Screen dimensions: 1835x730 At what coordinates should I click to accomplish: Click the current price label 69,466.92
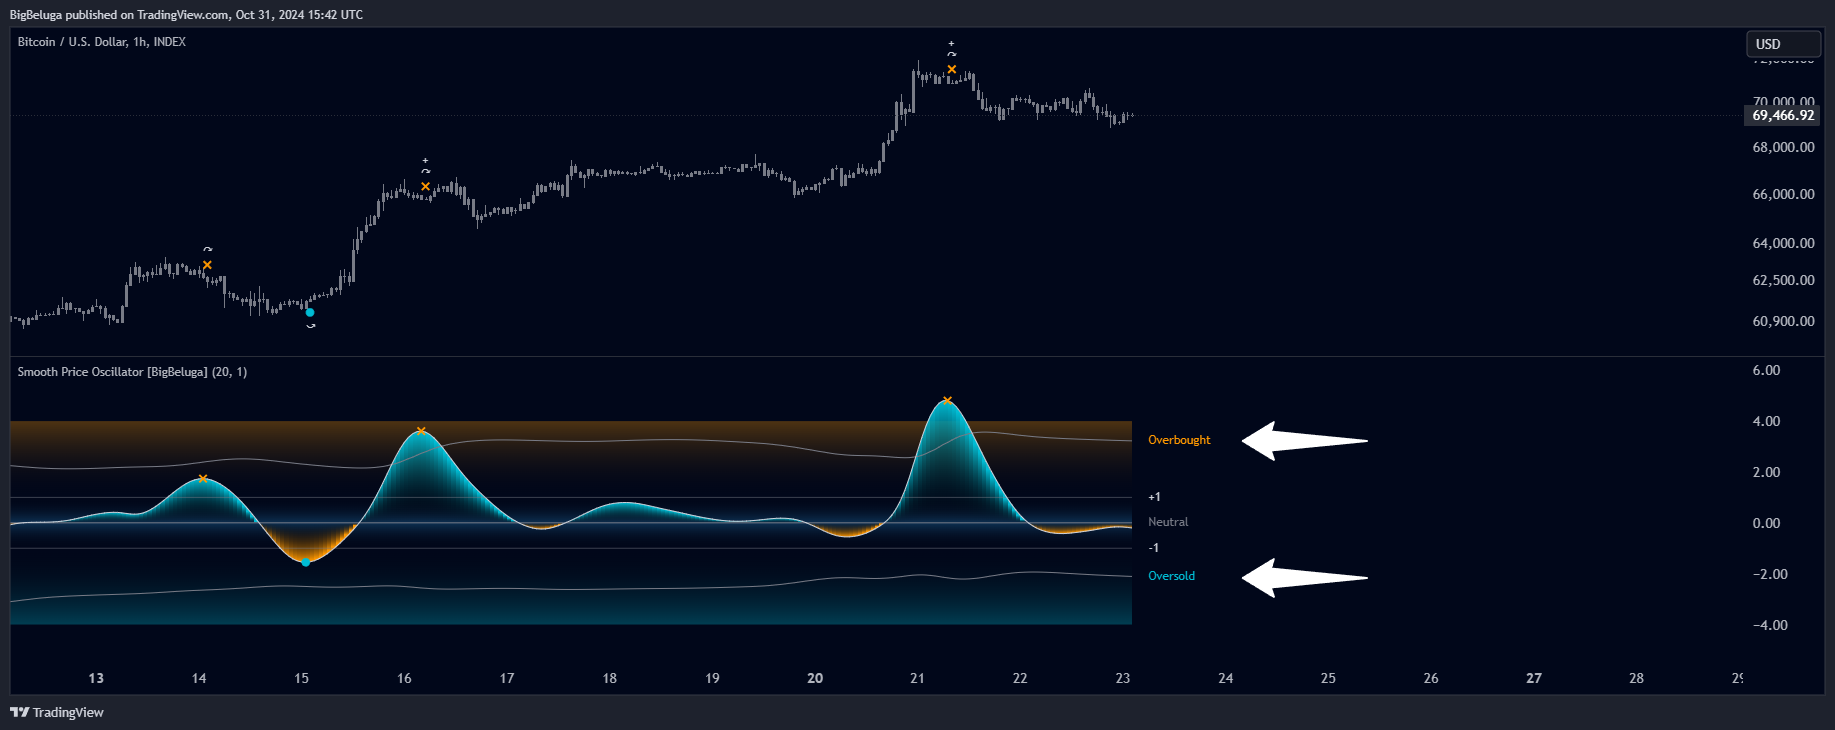click(1783, 116)
